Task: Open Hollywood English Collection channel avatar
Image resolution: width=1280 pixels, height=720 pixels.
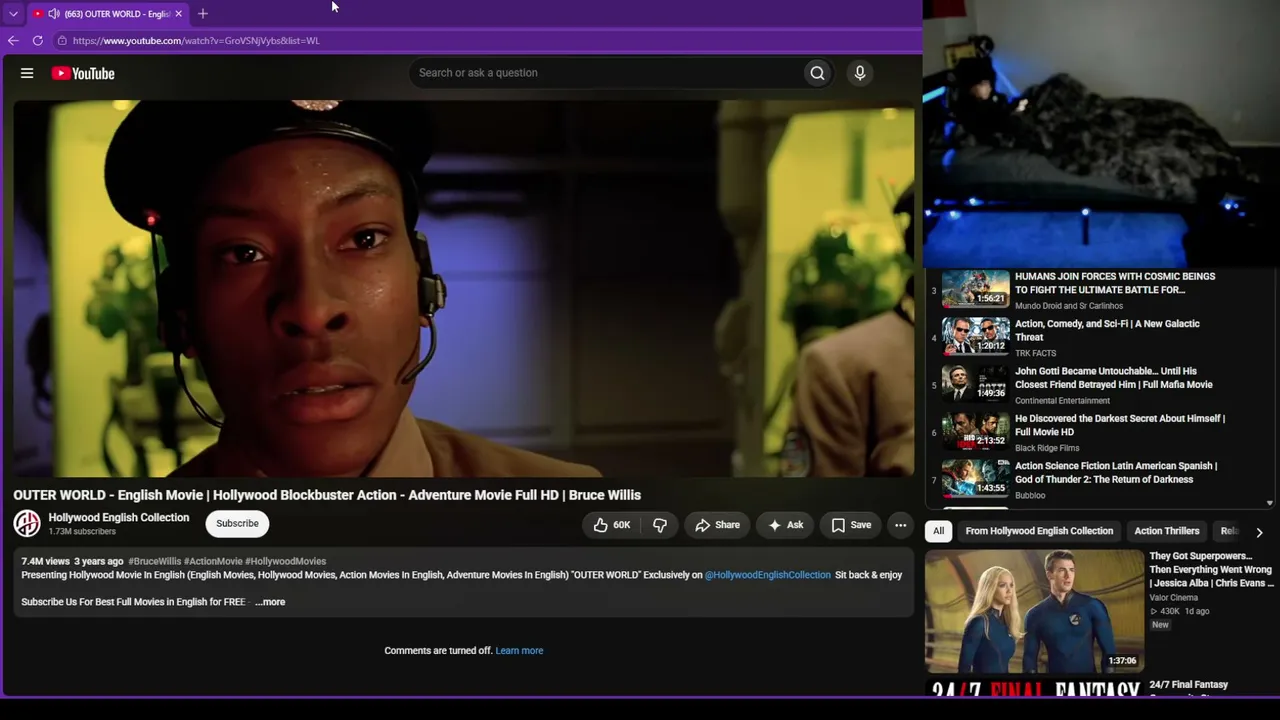Action: click(x=27, y=523)
